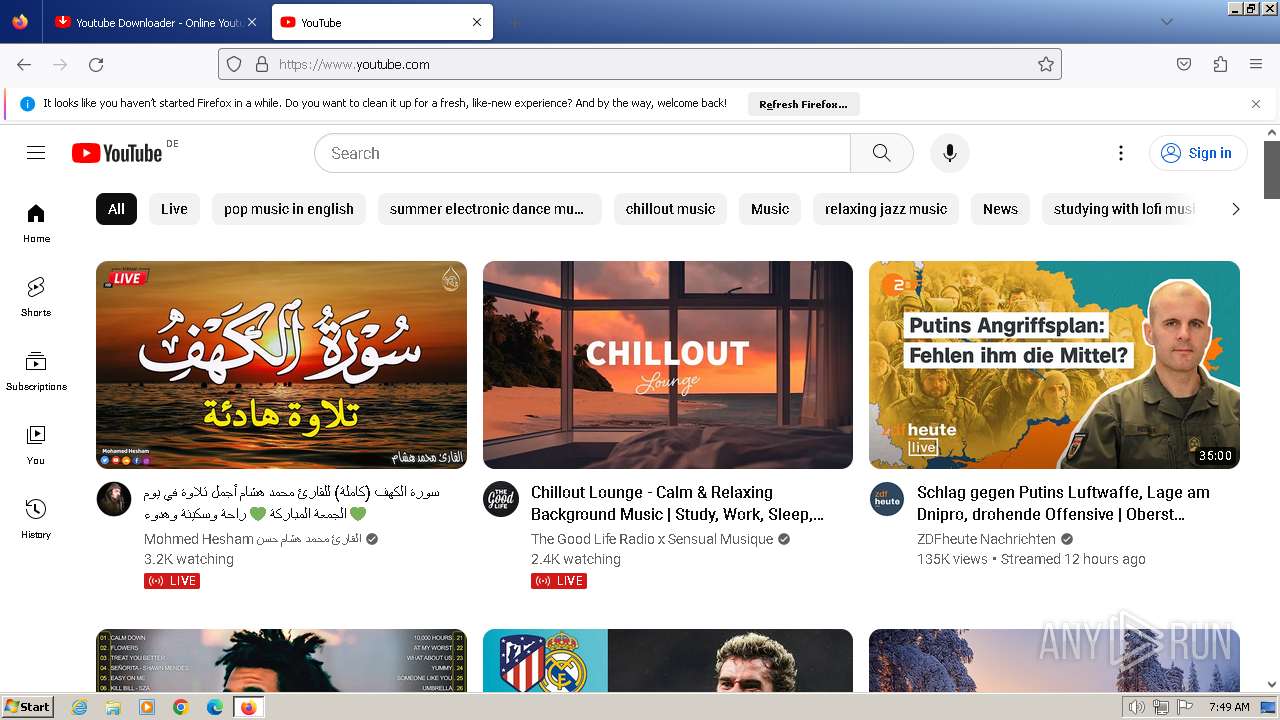The image size is (1280, 720).
Task: Open the Firefox extensions puzzle icon
Action: click(x=1220, y=64)
